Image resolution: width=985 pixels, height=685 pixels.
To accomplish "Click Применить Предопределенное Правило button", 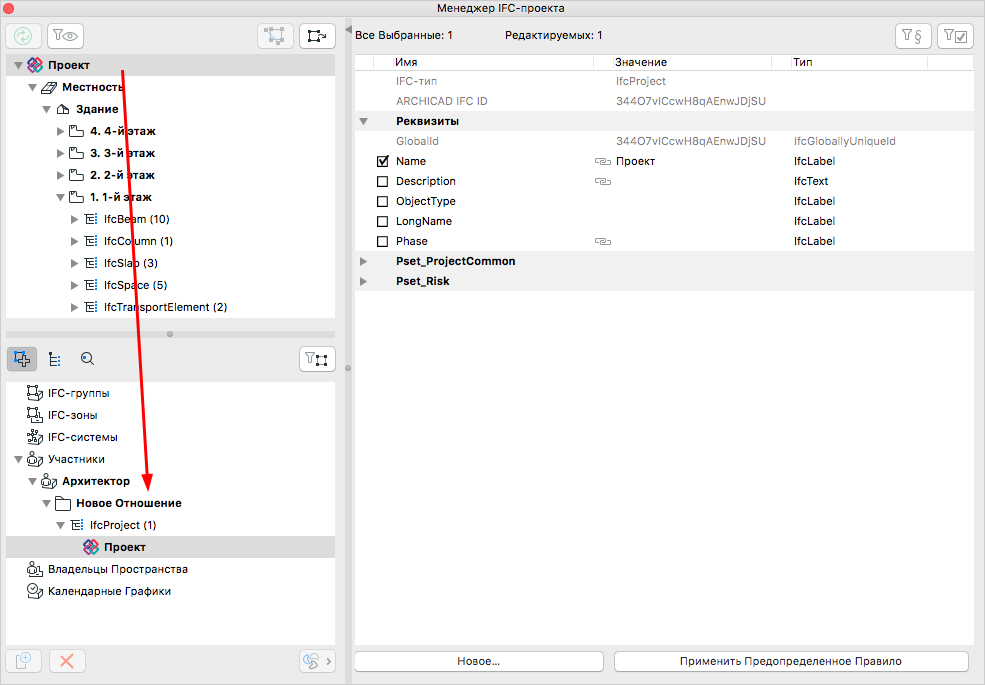I will point(791,661).
